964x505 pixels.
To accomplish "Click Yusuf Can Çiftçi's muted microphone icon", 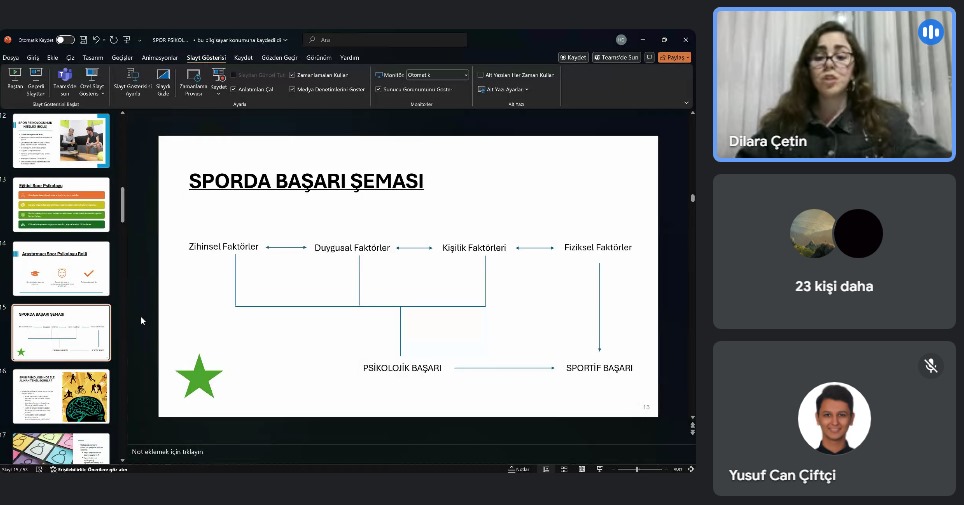I will (x=930, y=366).
